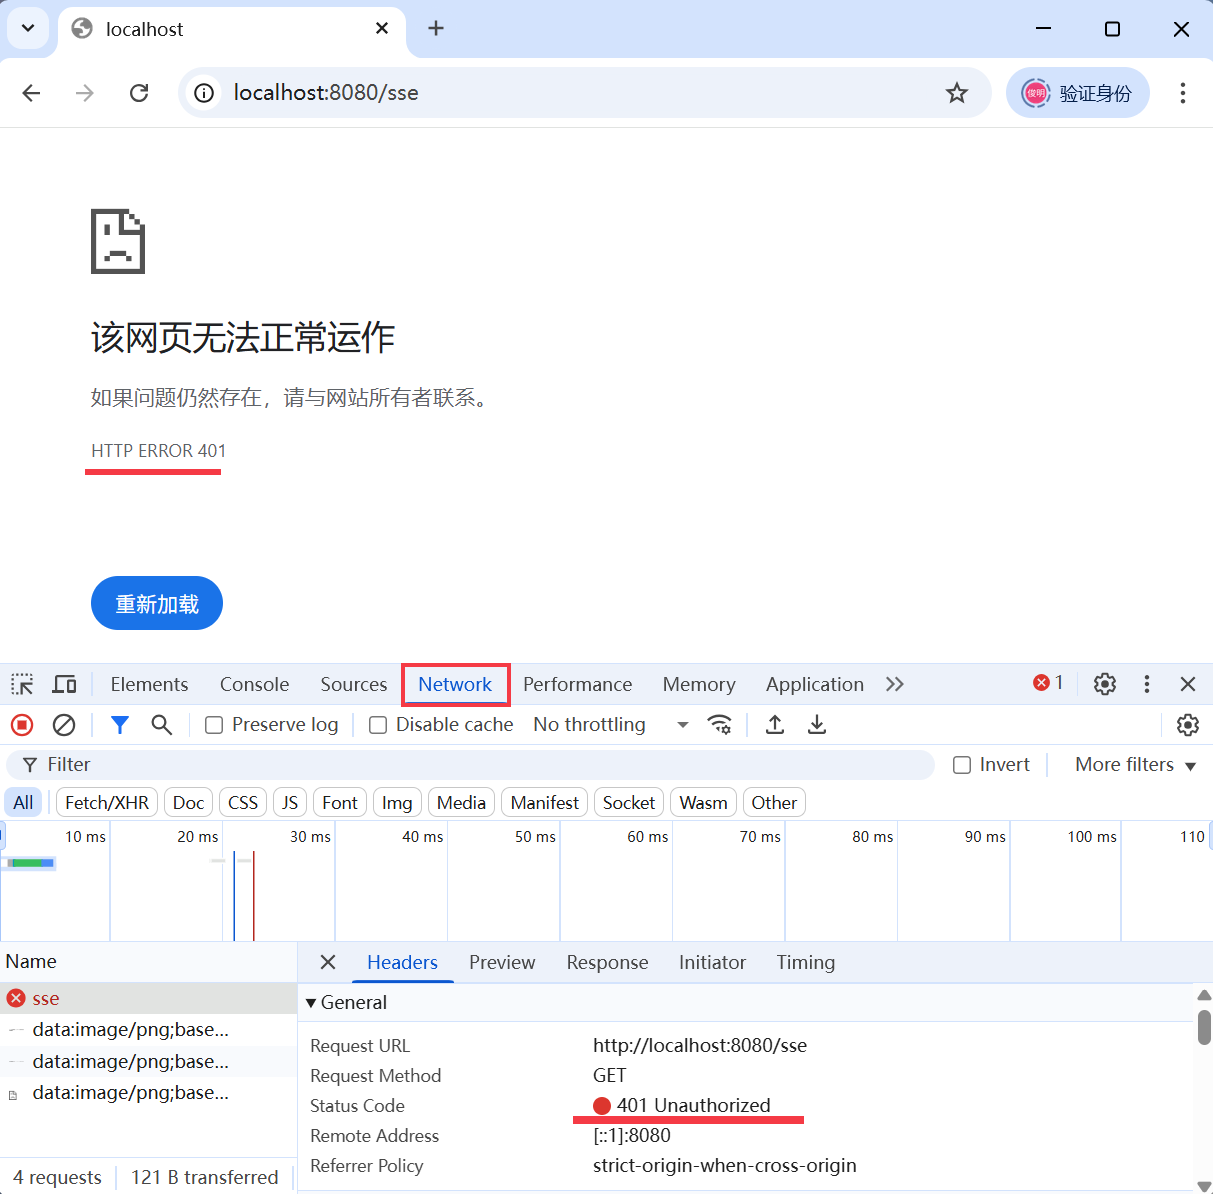The height and width of the screenshot is (1194, 1213).
Task: Toggle the device toolbar icon
Action: coord(65,684)
